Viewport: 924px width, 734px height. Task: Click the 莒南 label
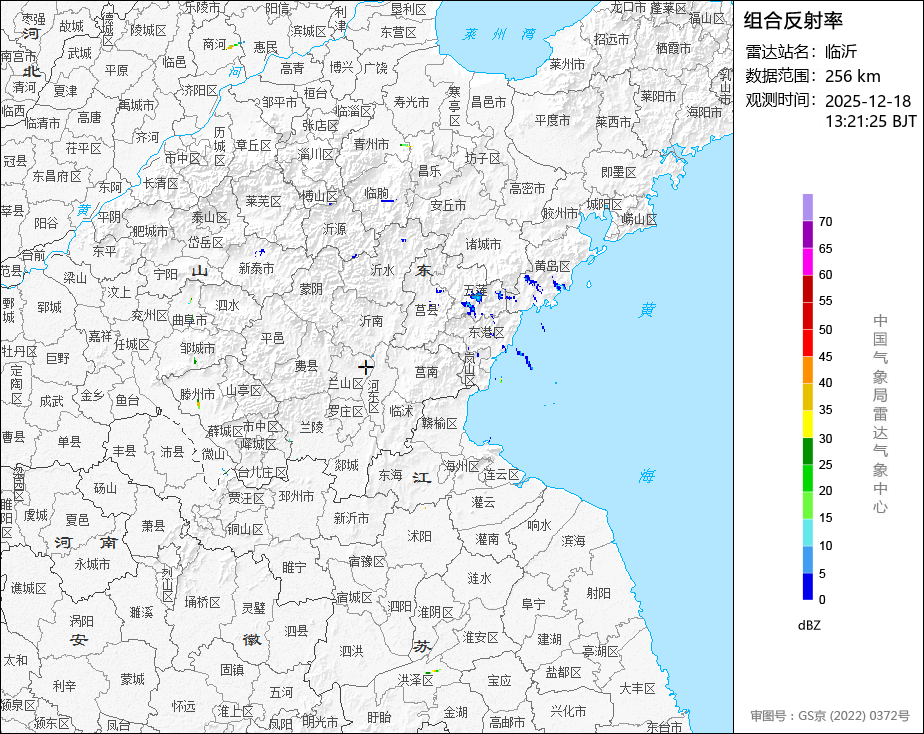pyautogui.click(x=426, y=372)
